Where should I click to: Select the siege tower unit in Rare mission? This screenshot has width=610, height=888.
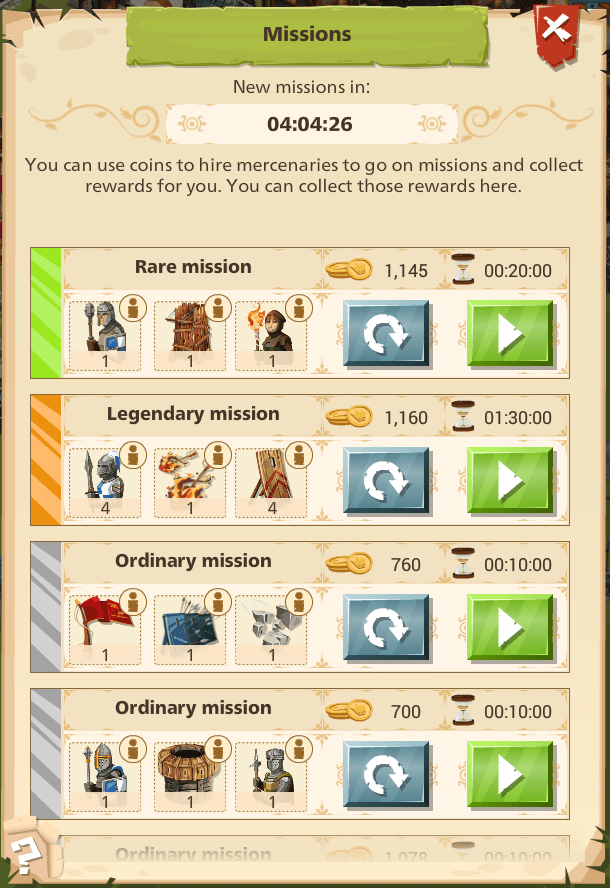[x=190, y=335]
